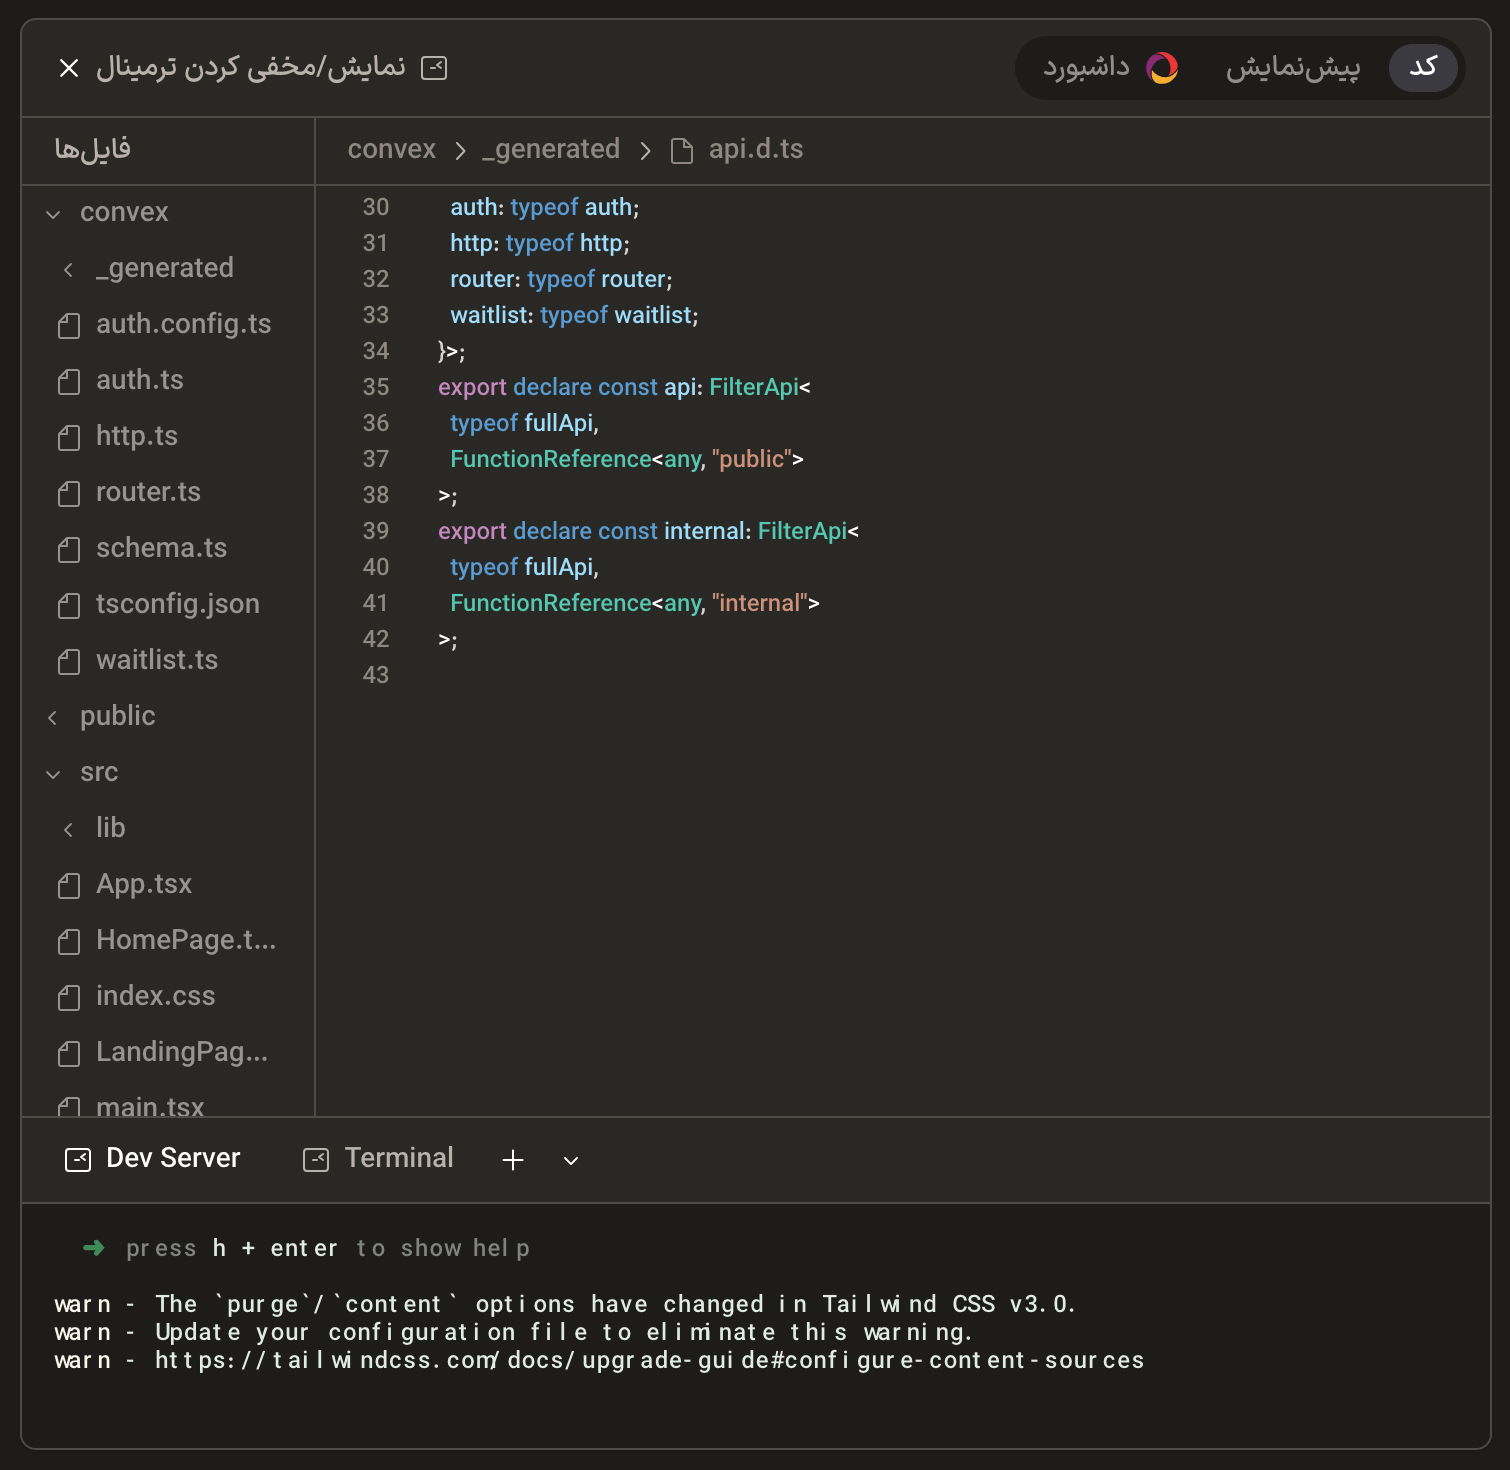The width and height of the screenshot is (1510, 1470).
Task: Click the Dev Server terminal icon
Action: pos(78,1158)
